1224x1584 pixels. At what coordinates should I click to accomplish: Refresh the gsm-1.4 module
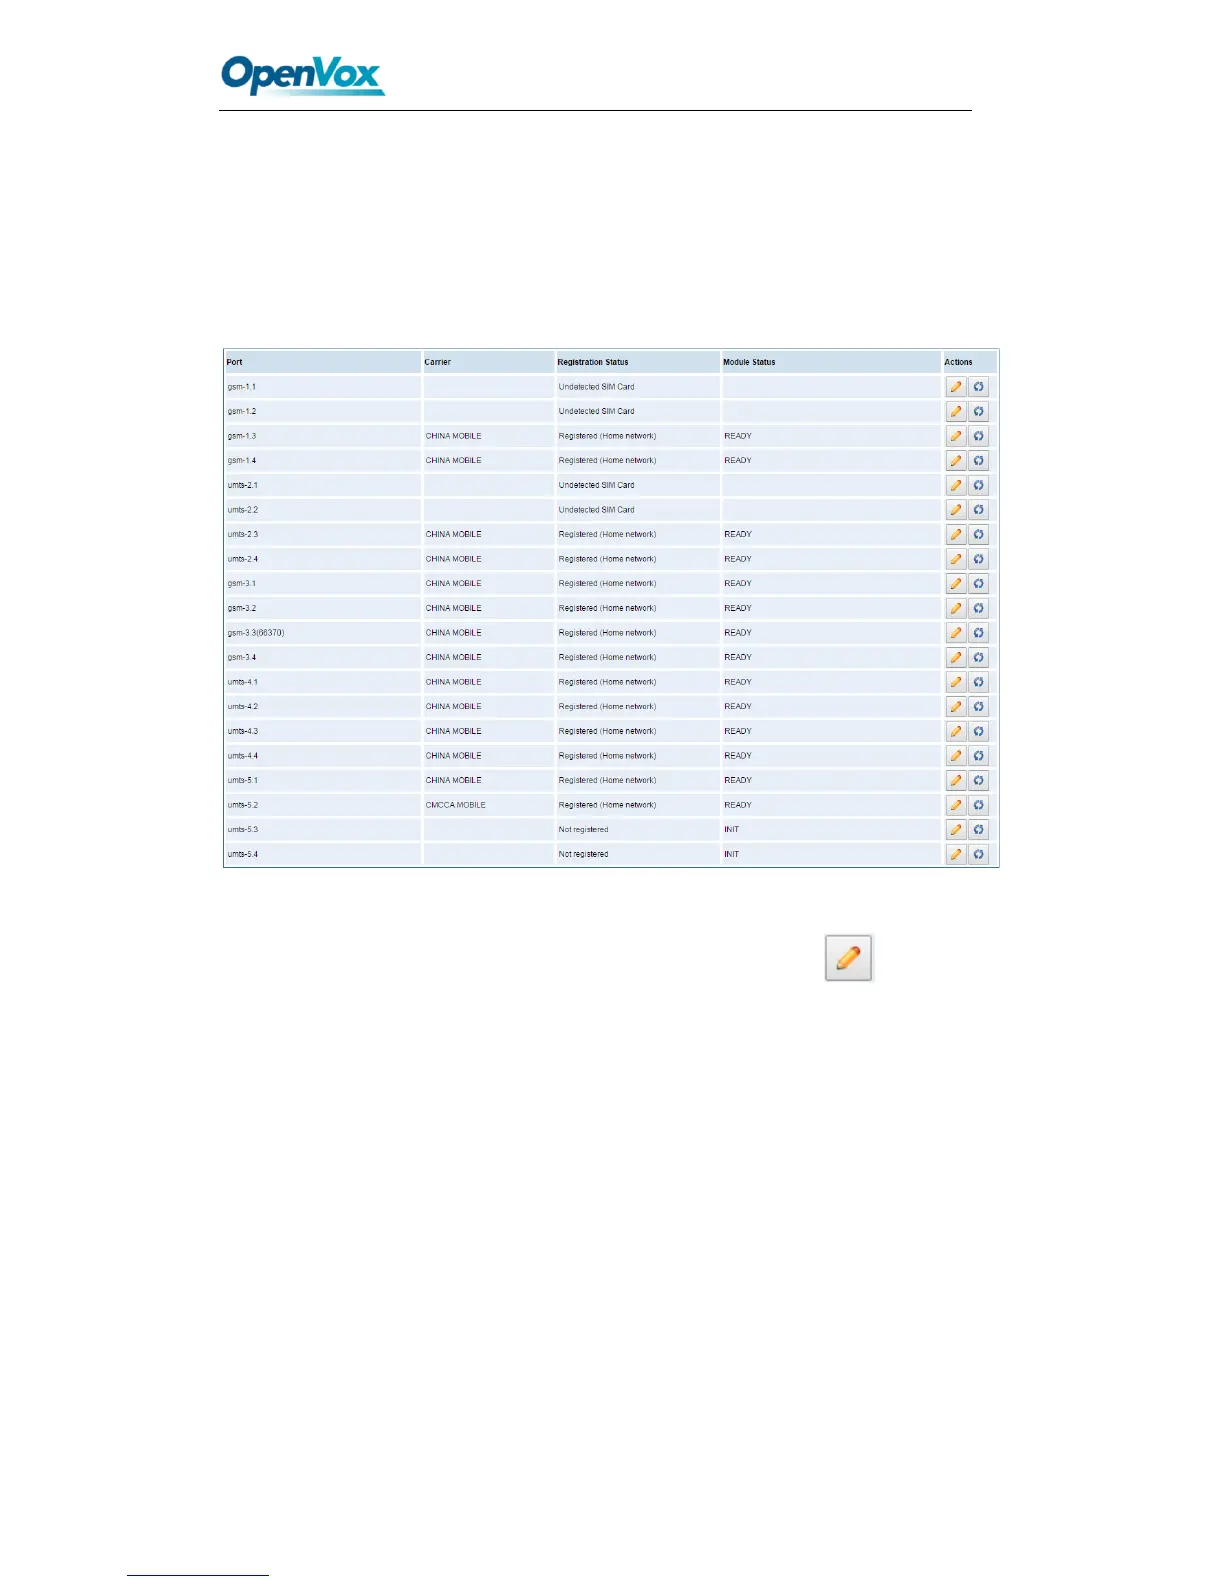coord(979,461)
